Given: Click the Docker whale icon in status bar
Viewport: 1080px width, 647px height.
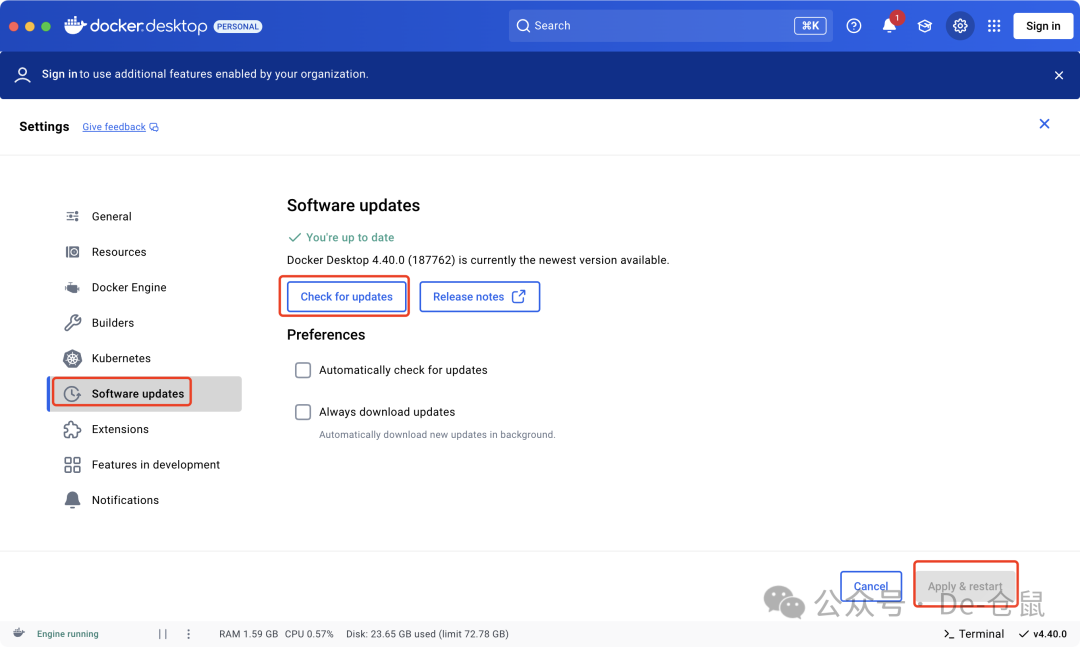Looking at the screenshot, I should (18, 633).
